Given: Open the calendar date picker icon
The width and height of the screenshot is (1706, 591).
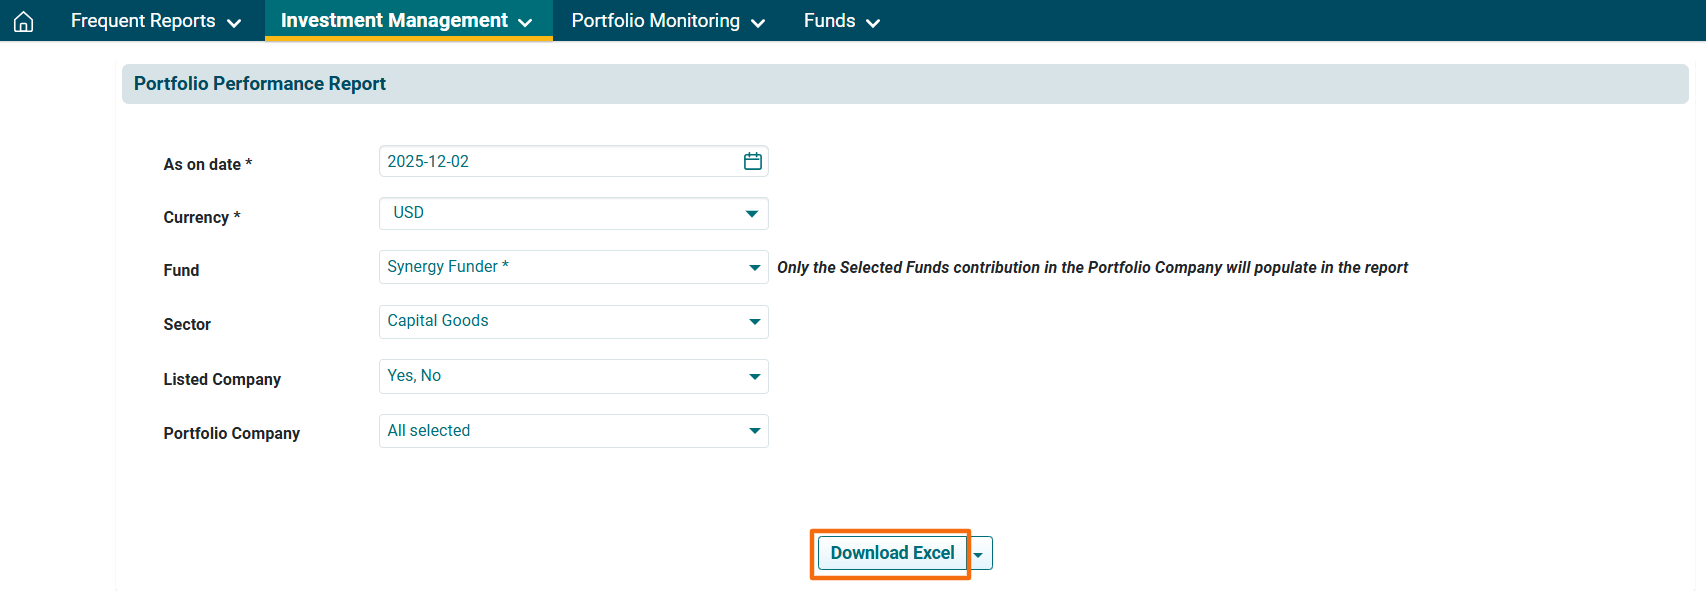Looking at the screenshot, I should pyautogui.click(x=752, y=161).
